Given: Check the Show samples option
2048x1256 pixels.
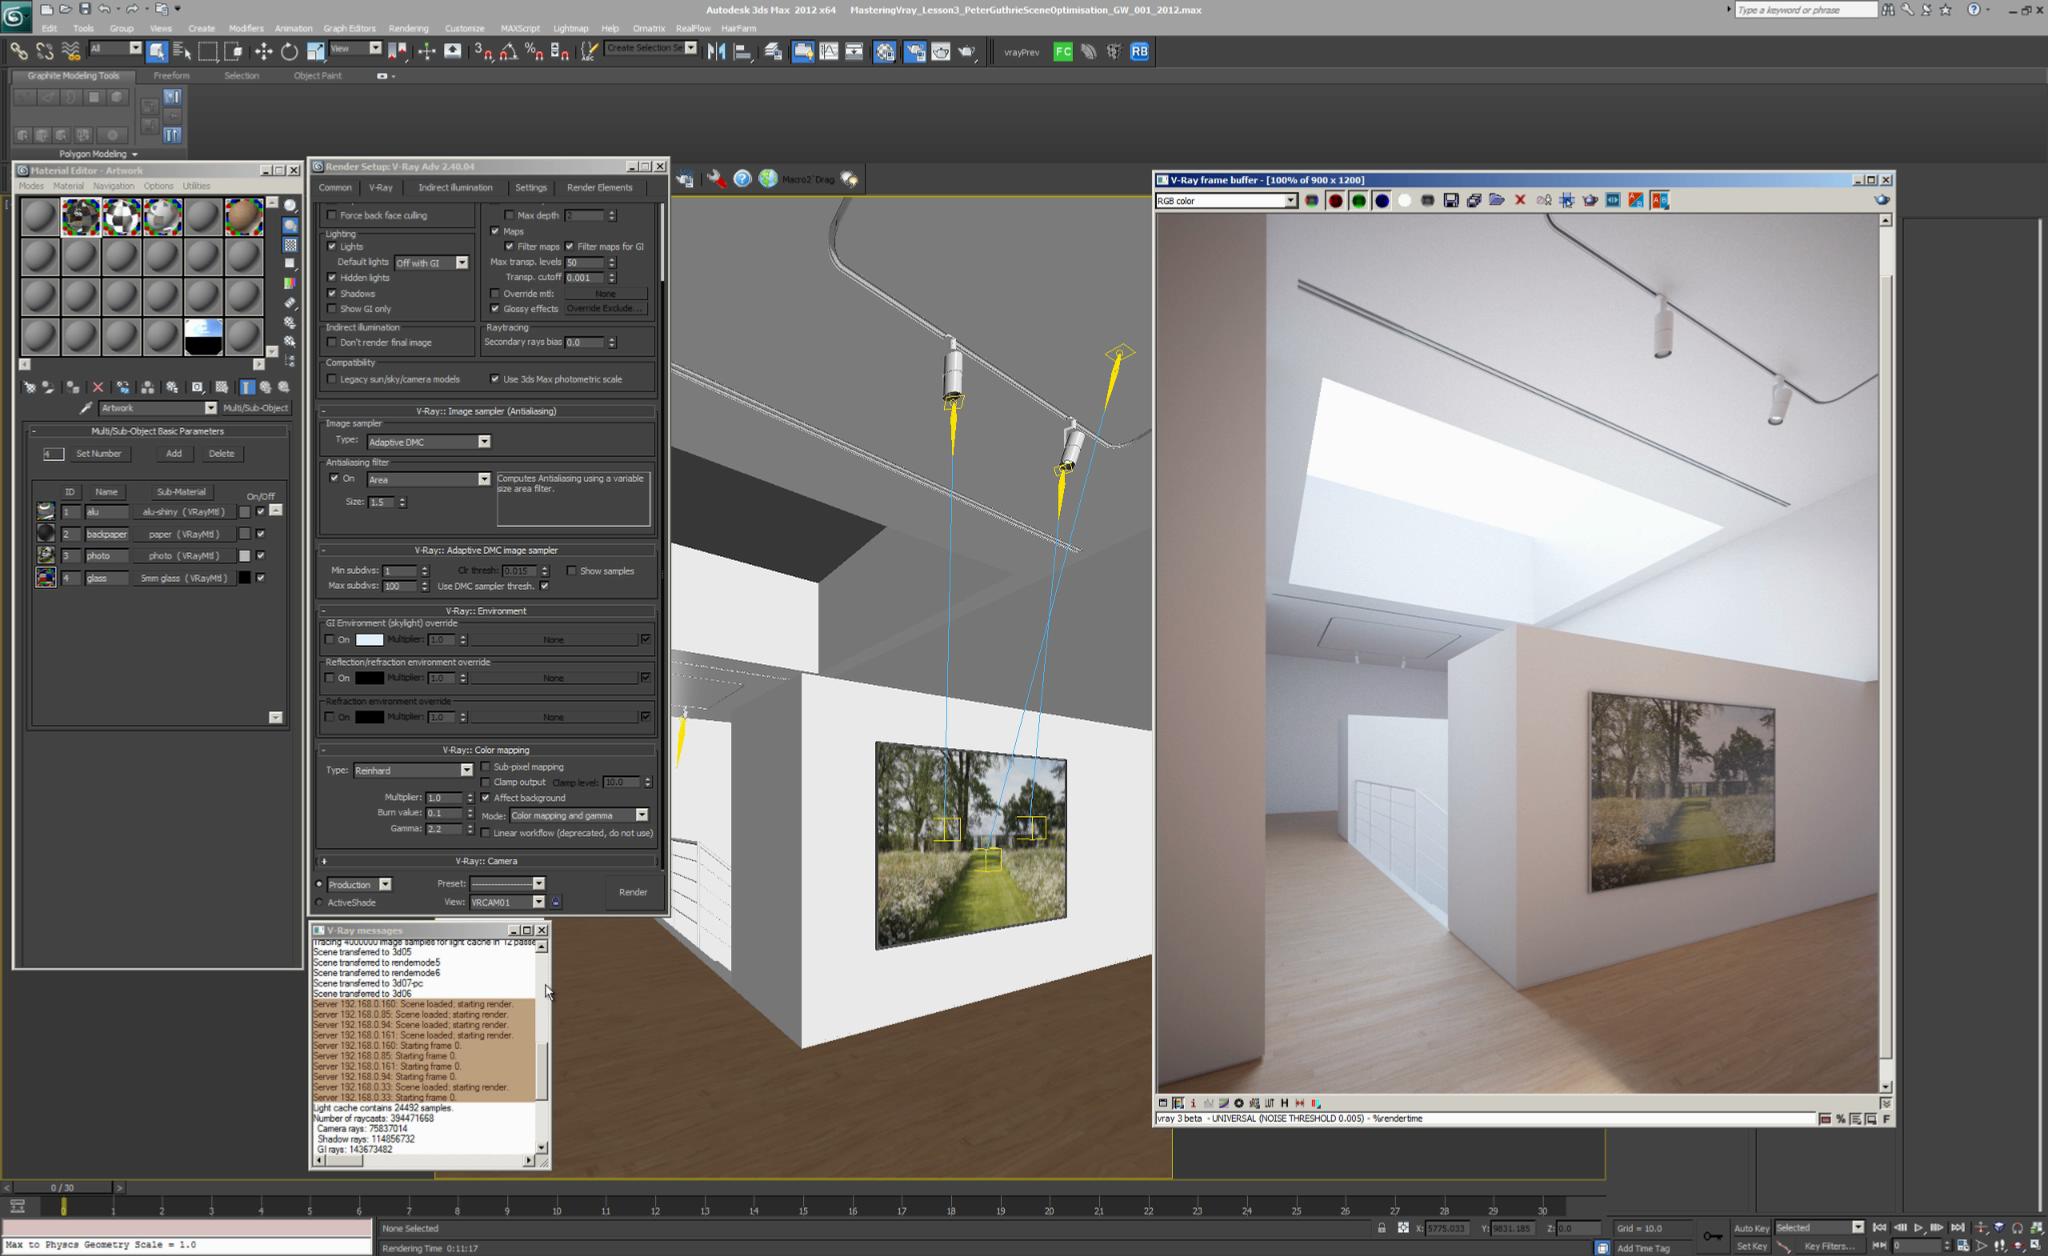Looking at the screenshot, I should click(571, 571).
